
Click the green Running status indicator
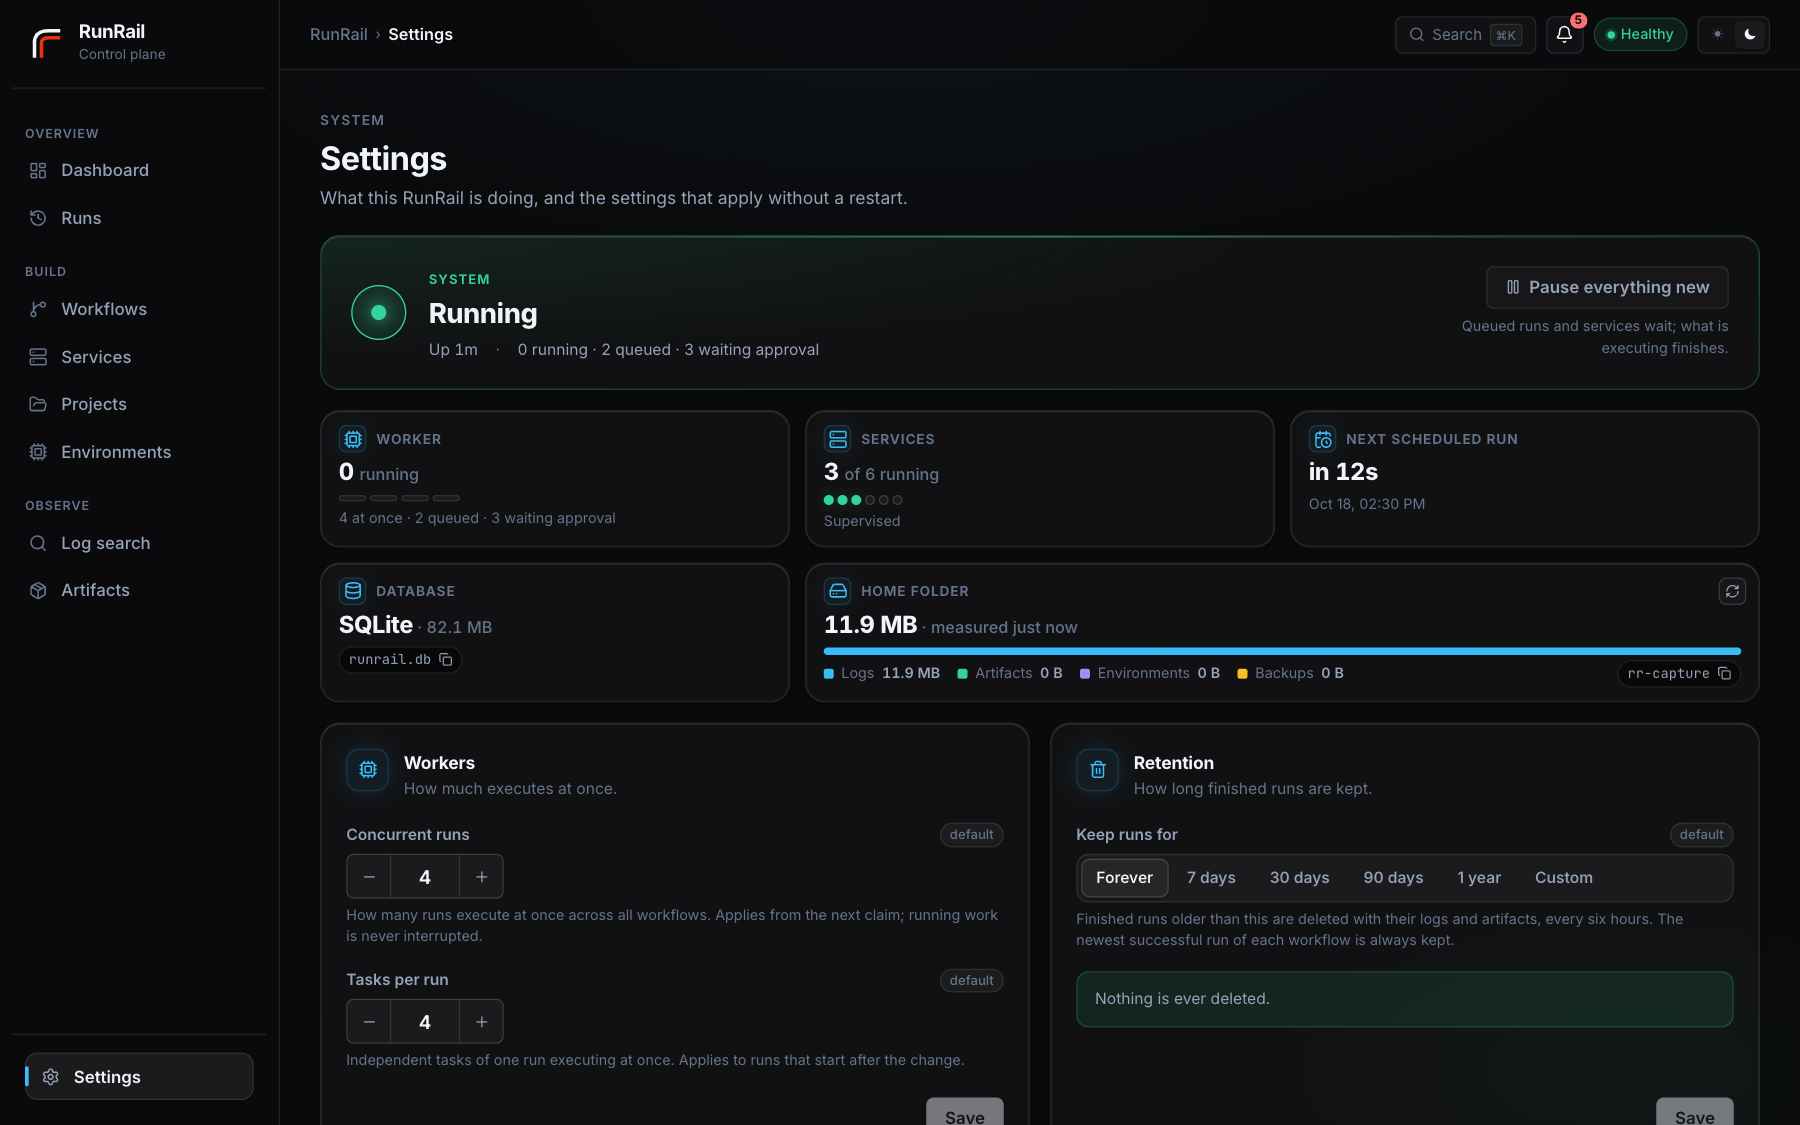(x=379, y=313)
